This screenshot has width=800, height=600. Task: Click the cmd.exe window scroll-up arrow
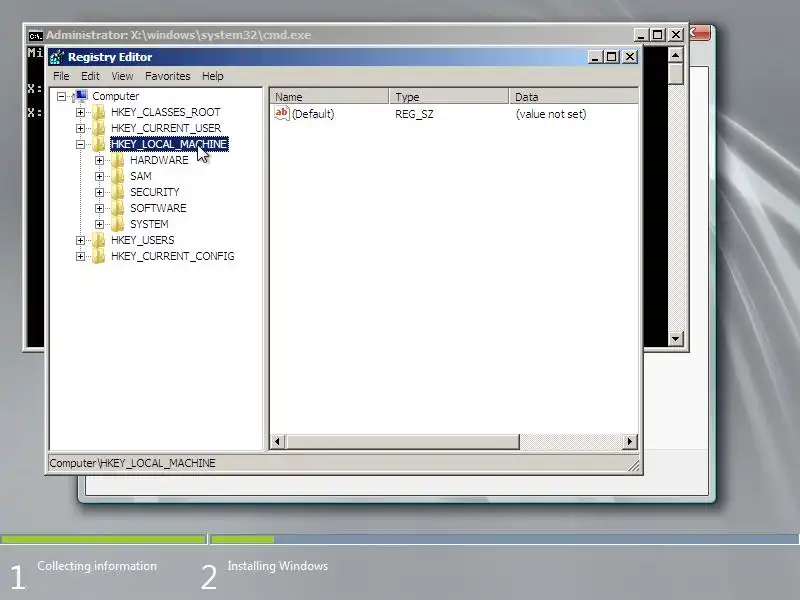click(x=676, y=55)
